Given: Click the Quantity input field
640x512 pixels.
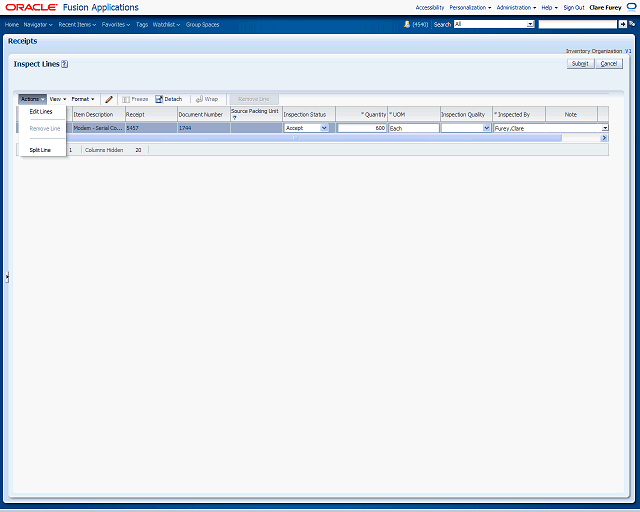Looking at the screenshot, I should click(x=362, y=128).
